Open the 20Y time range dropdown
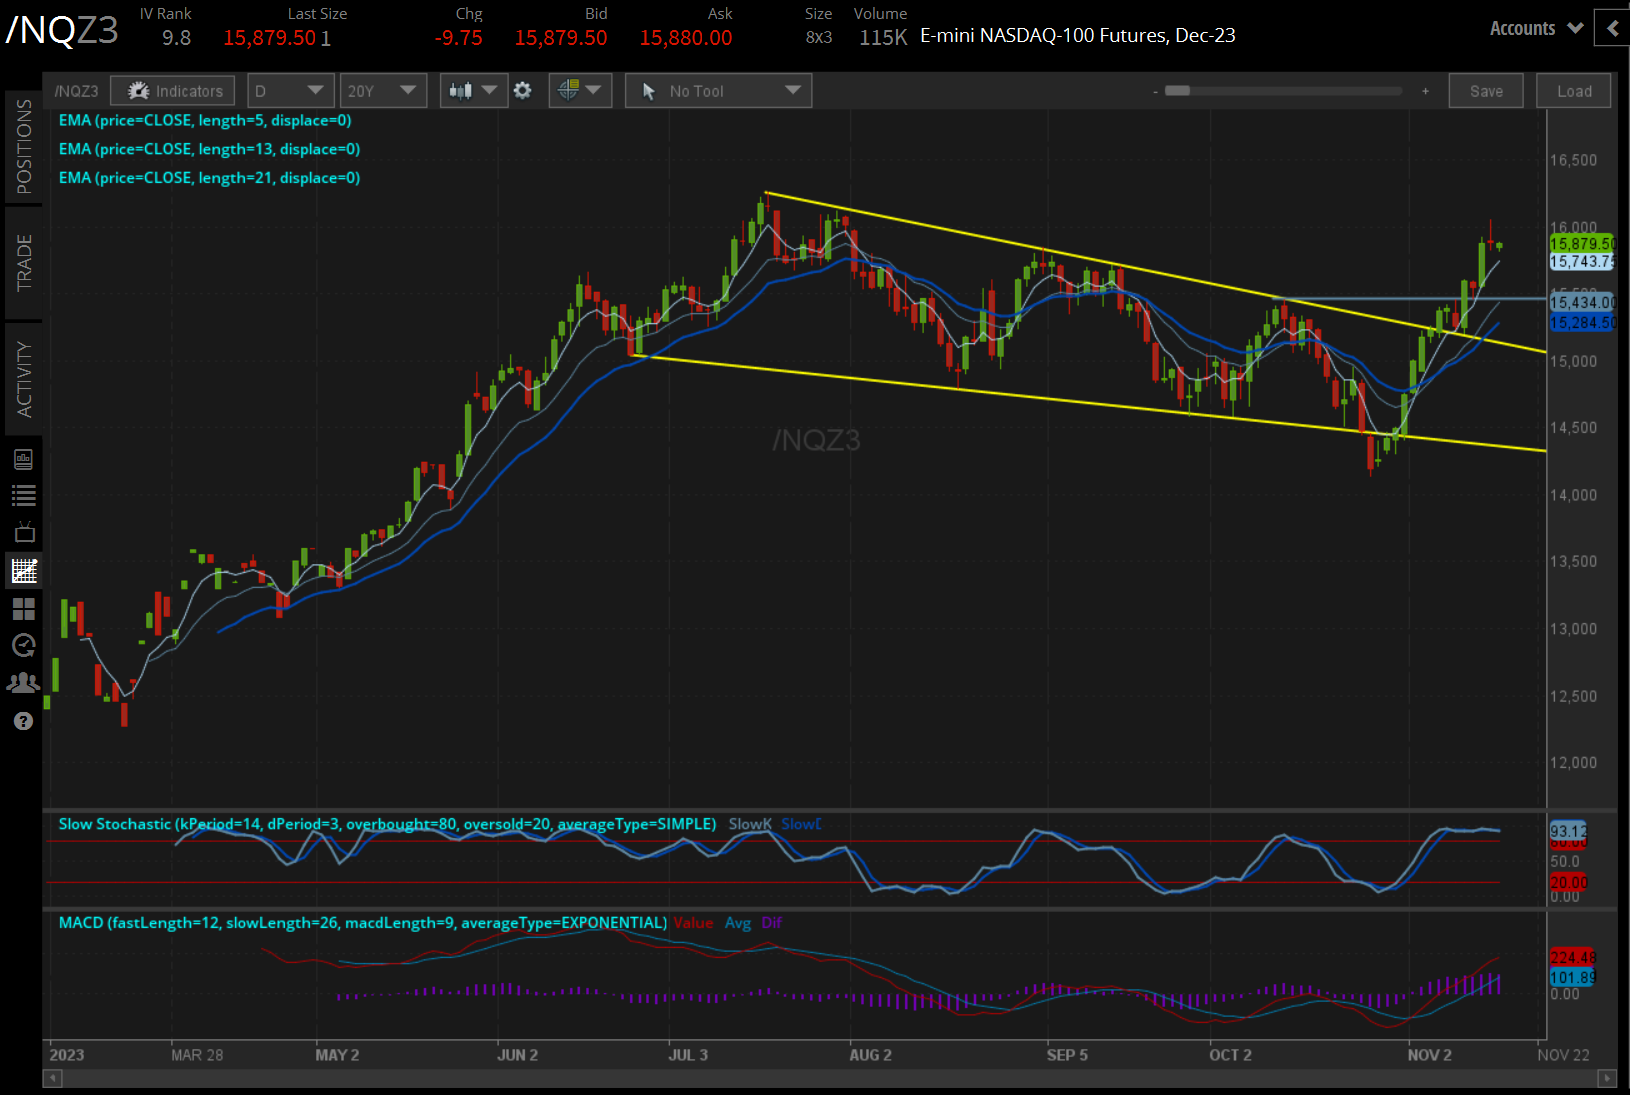Image resolution: width=1630 pixels, height=1095 pixels. (382, 91)
